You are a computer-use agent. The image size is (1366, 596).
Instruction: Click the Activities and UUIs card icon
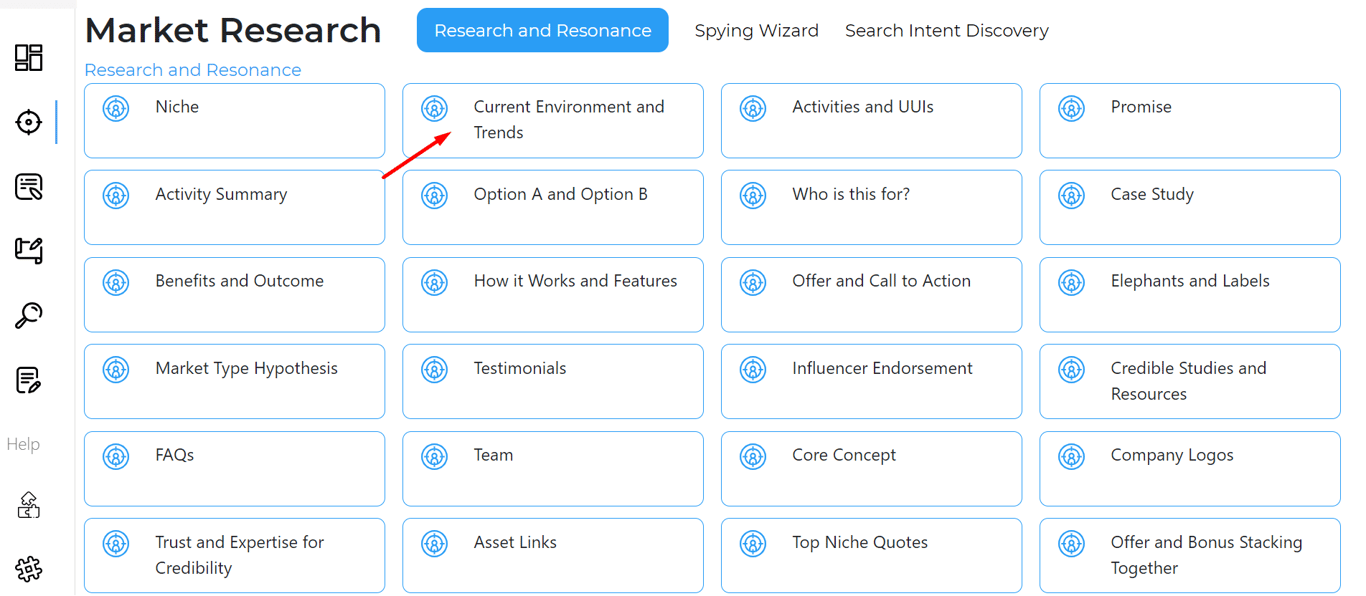click(754, 108)
